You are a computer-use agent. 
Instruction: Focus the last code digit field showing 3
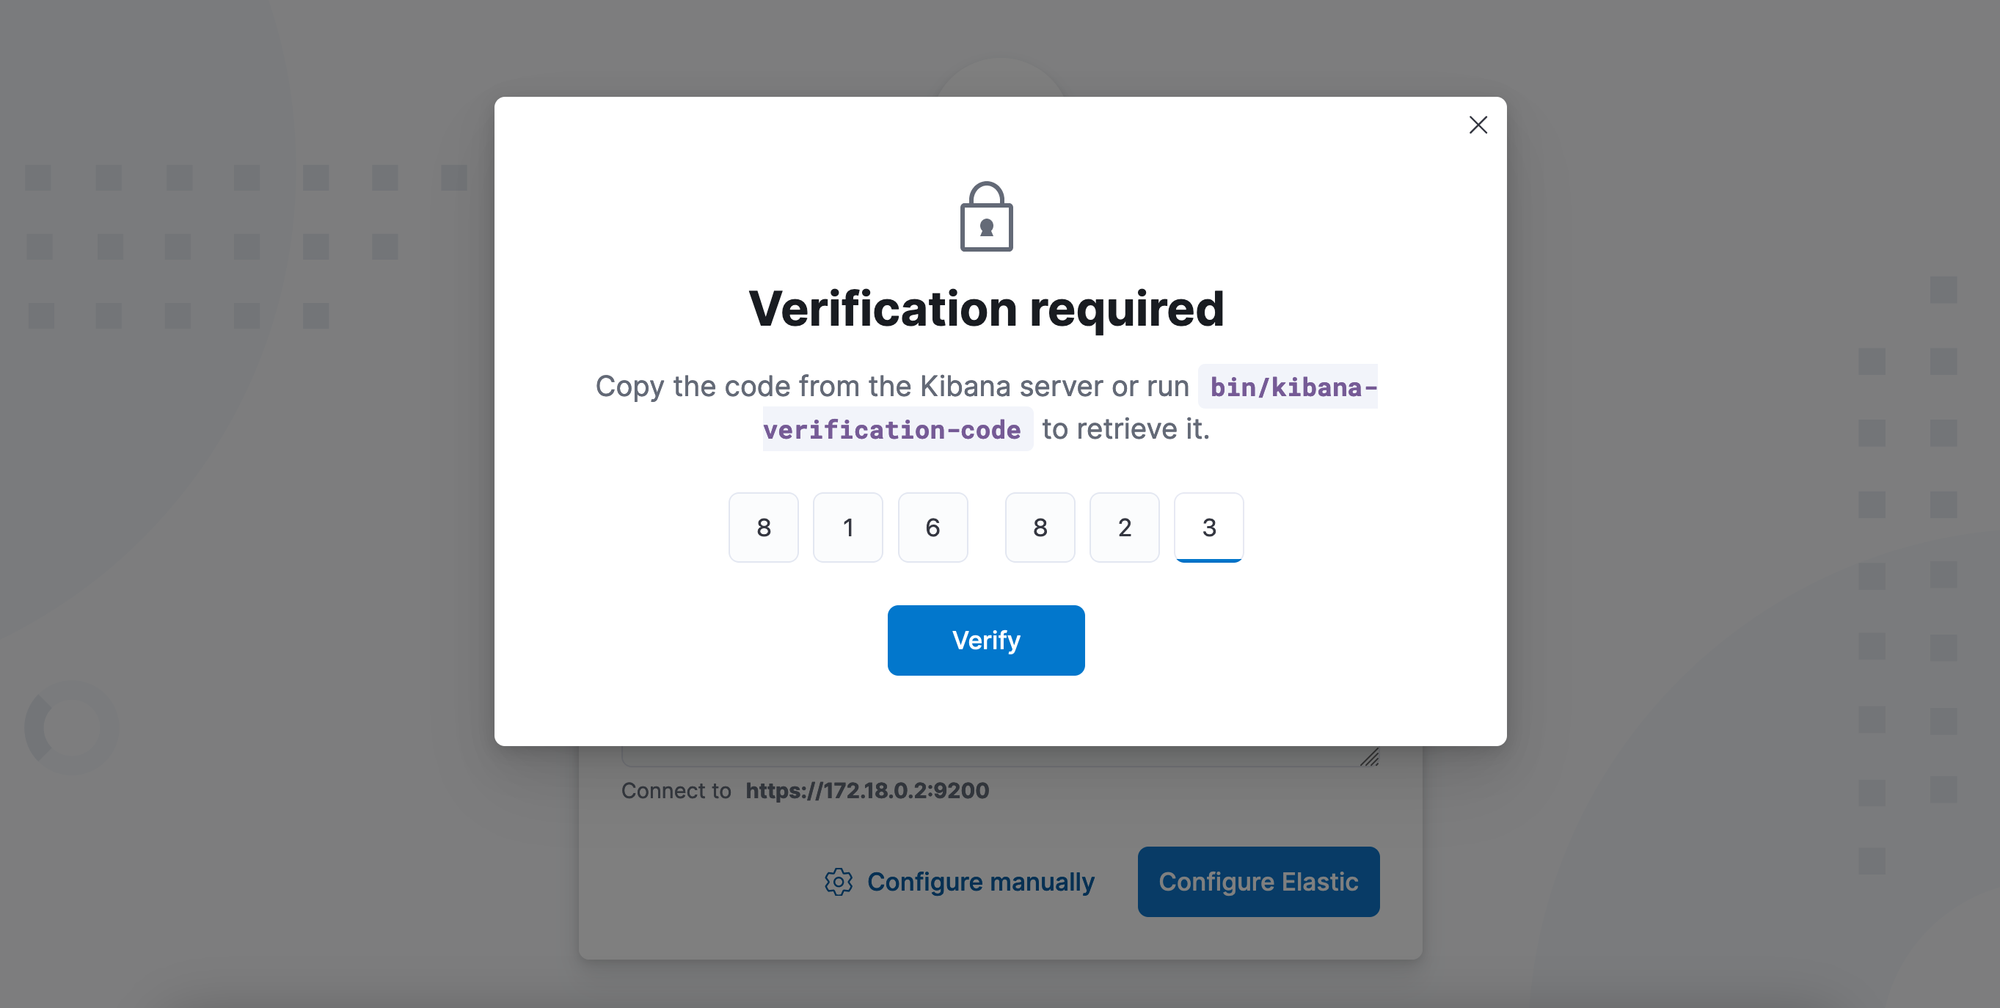pyautogui.click(x=1209, y=527)
